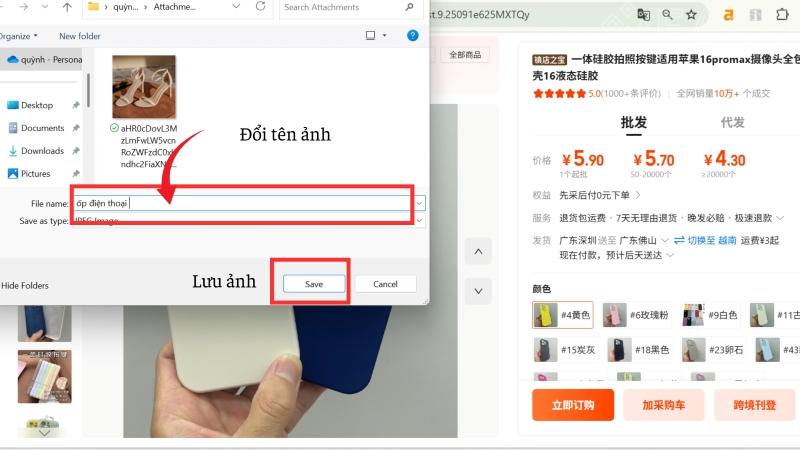Screen dimensions: 800x450
Task: Click thumbnail list scroll-down chevron
Action: click(44, 433)
